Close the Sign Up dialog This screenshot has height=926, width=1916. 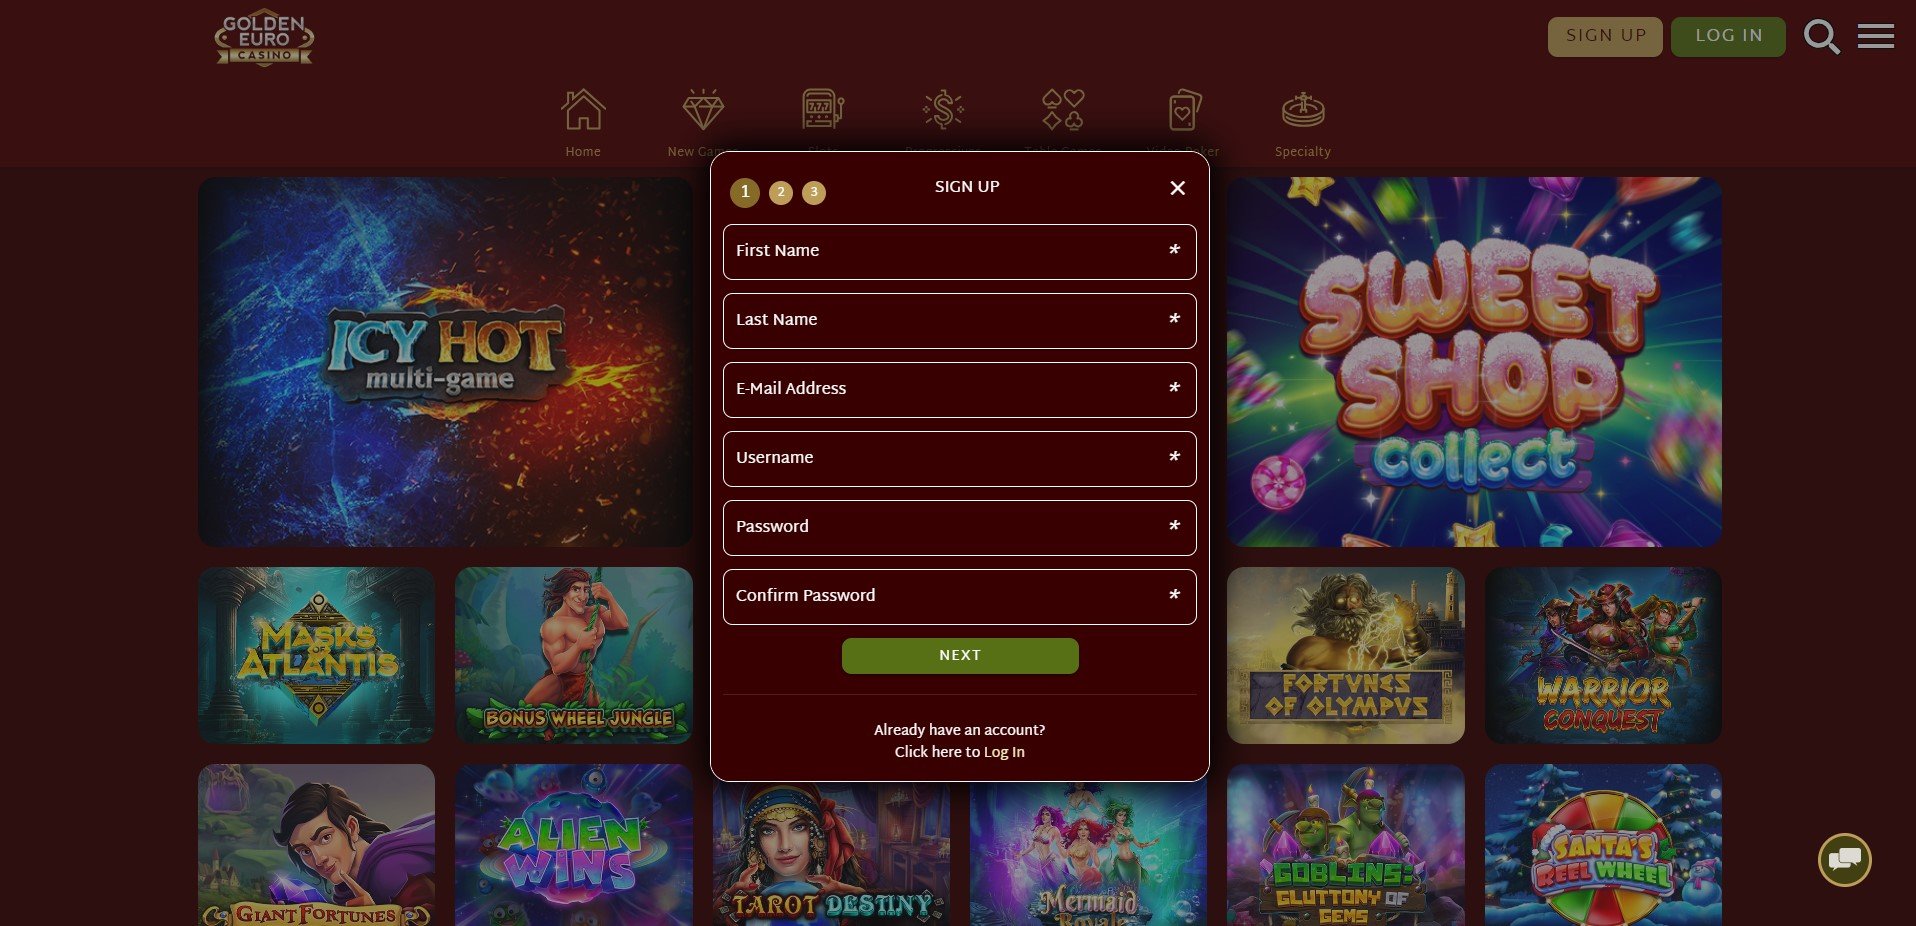(x=1178, y=188)
